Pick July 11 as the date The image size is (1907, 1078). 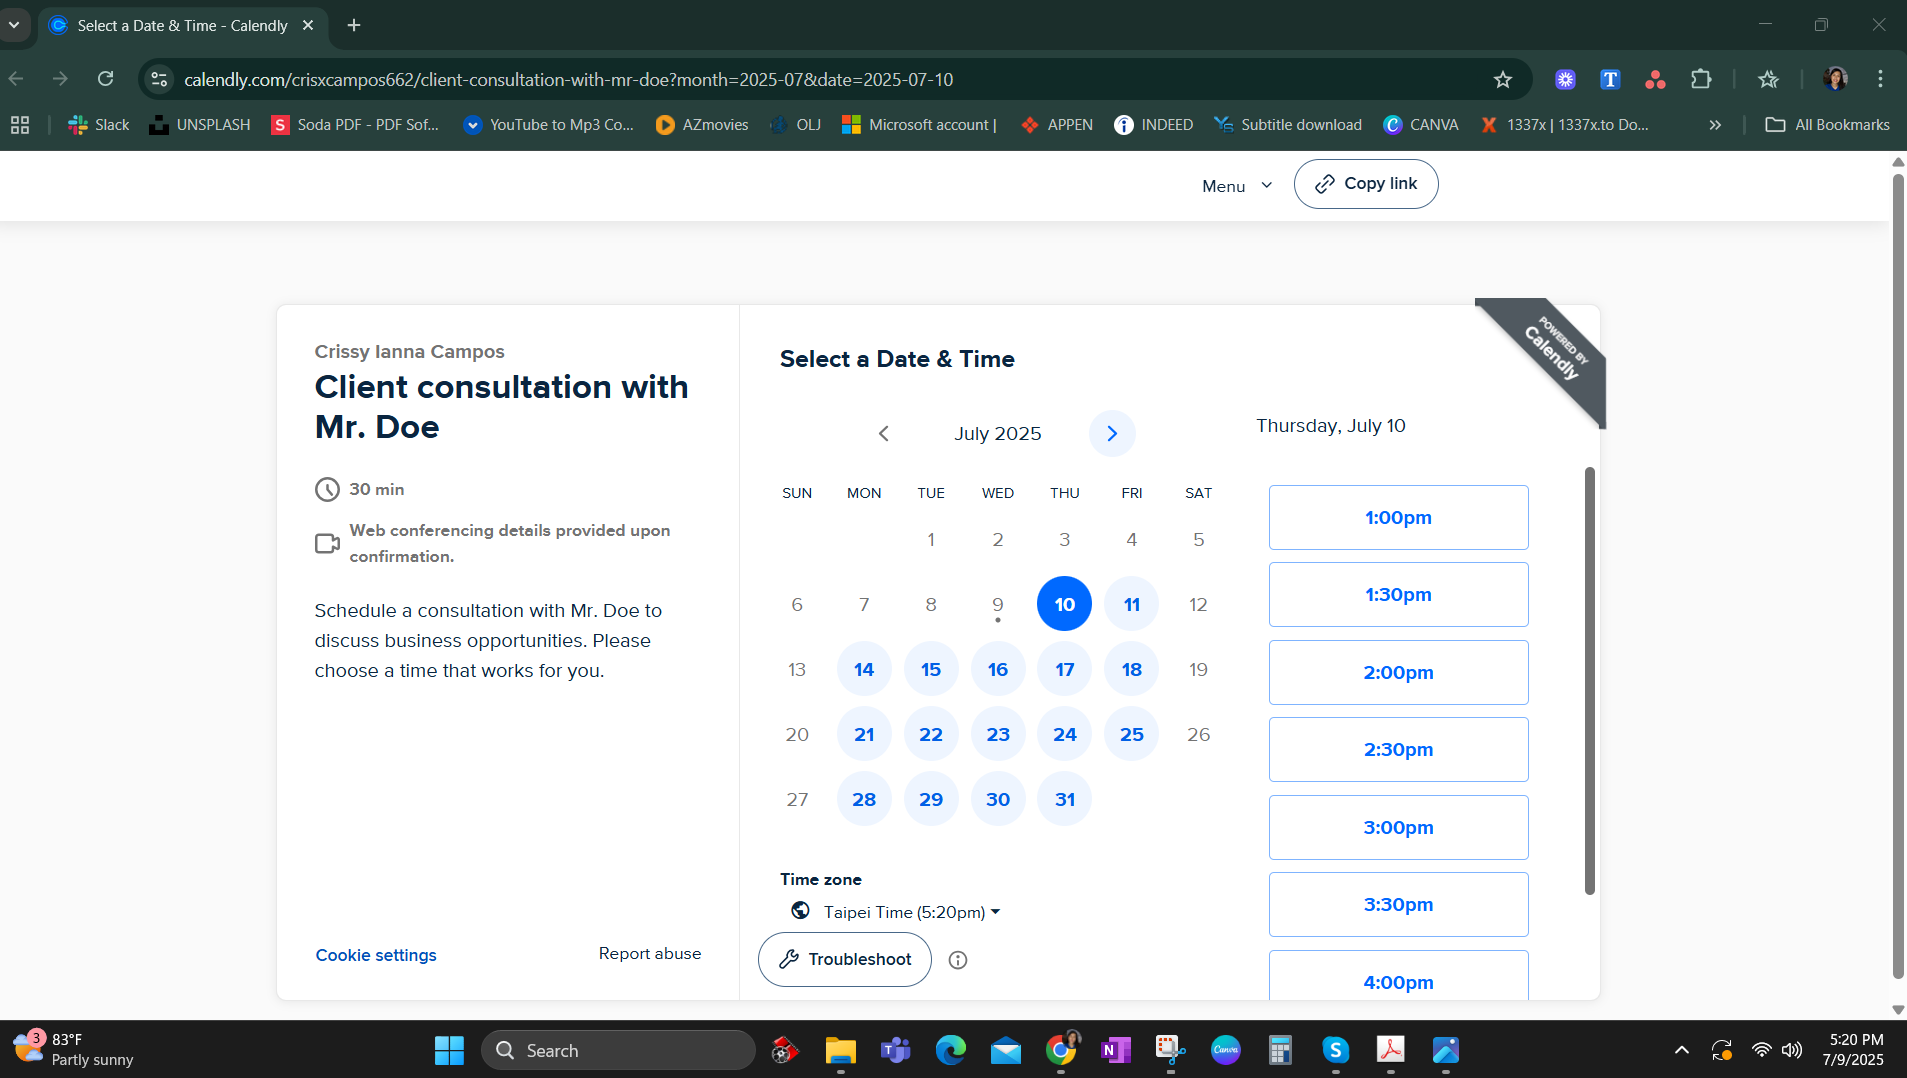(1131, 604)
